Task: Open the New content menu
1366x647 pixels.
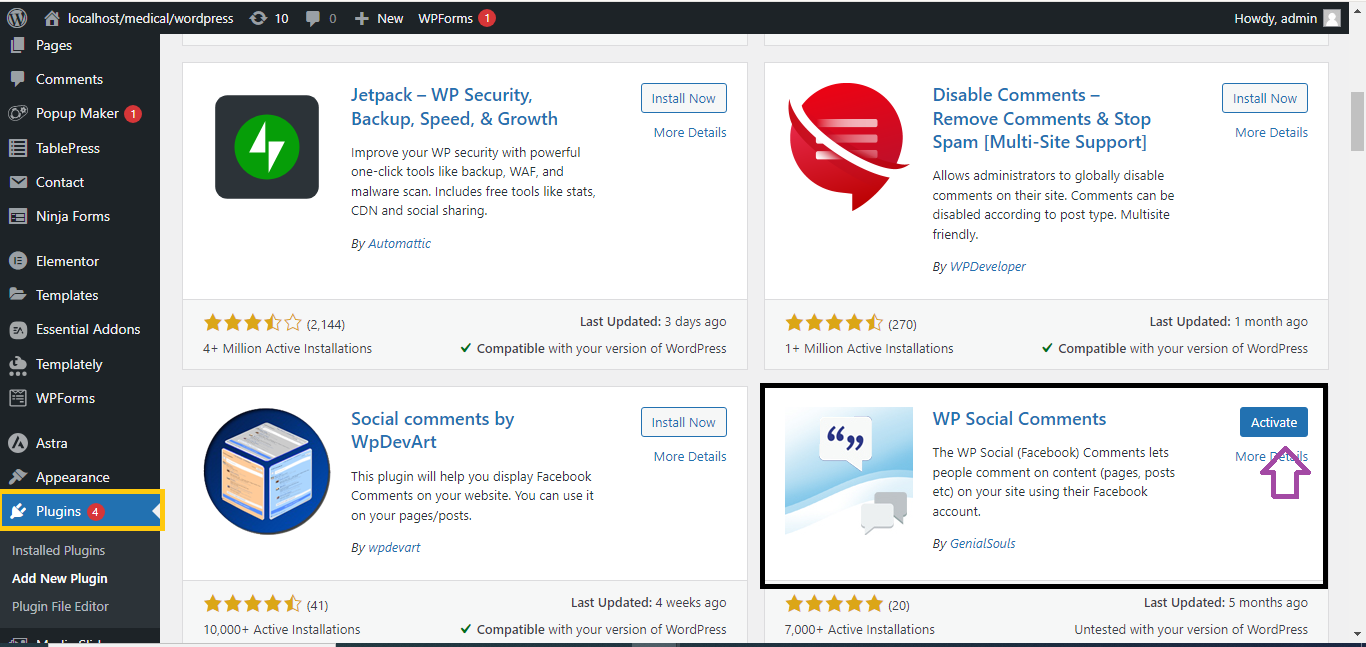Action: 379,18
